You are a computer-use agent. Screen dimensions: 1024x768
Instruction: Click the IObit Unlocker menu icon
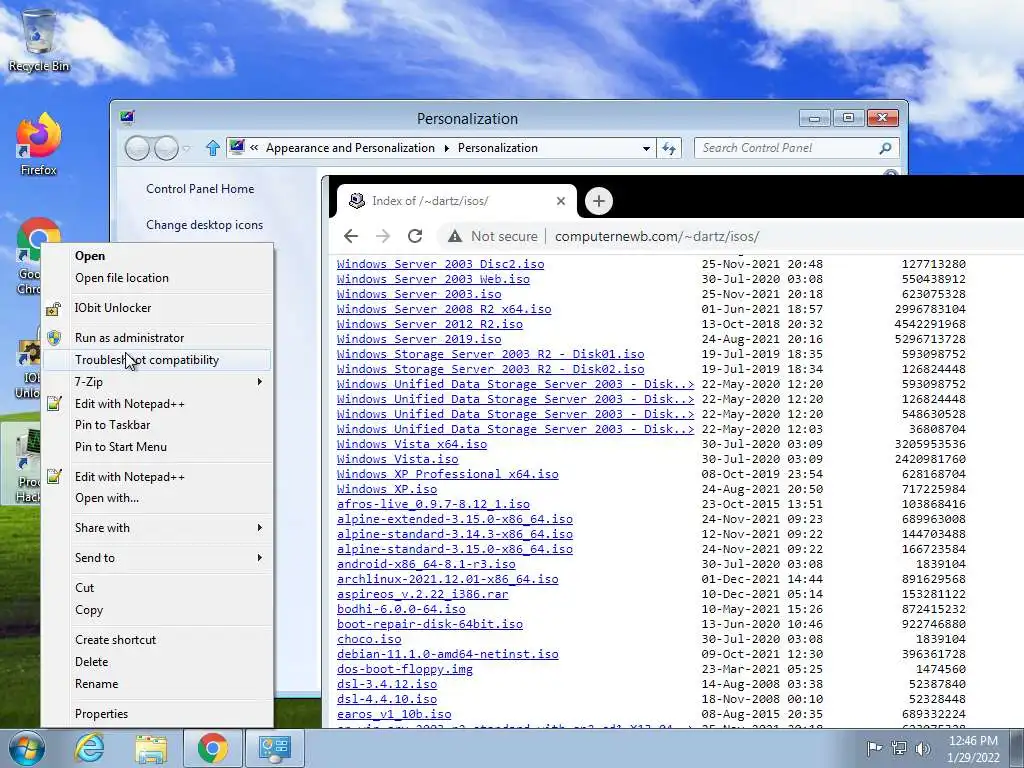[x=54, y=308]
